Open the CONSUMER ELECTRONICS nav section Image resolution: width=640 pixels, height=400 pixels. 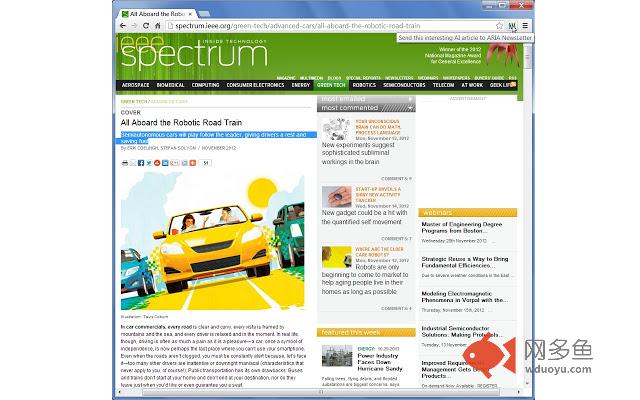pyautogui.click(x=255, y=85)
